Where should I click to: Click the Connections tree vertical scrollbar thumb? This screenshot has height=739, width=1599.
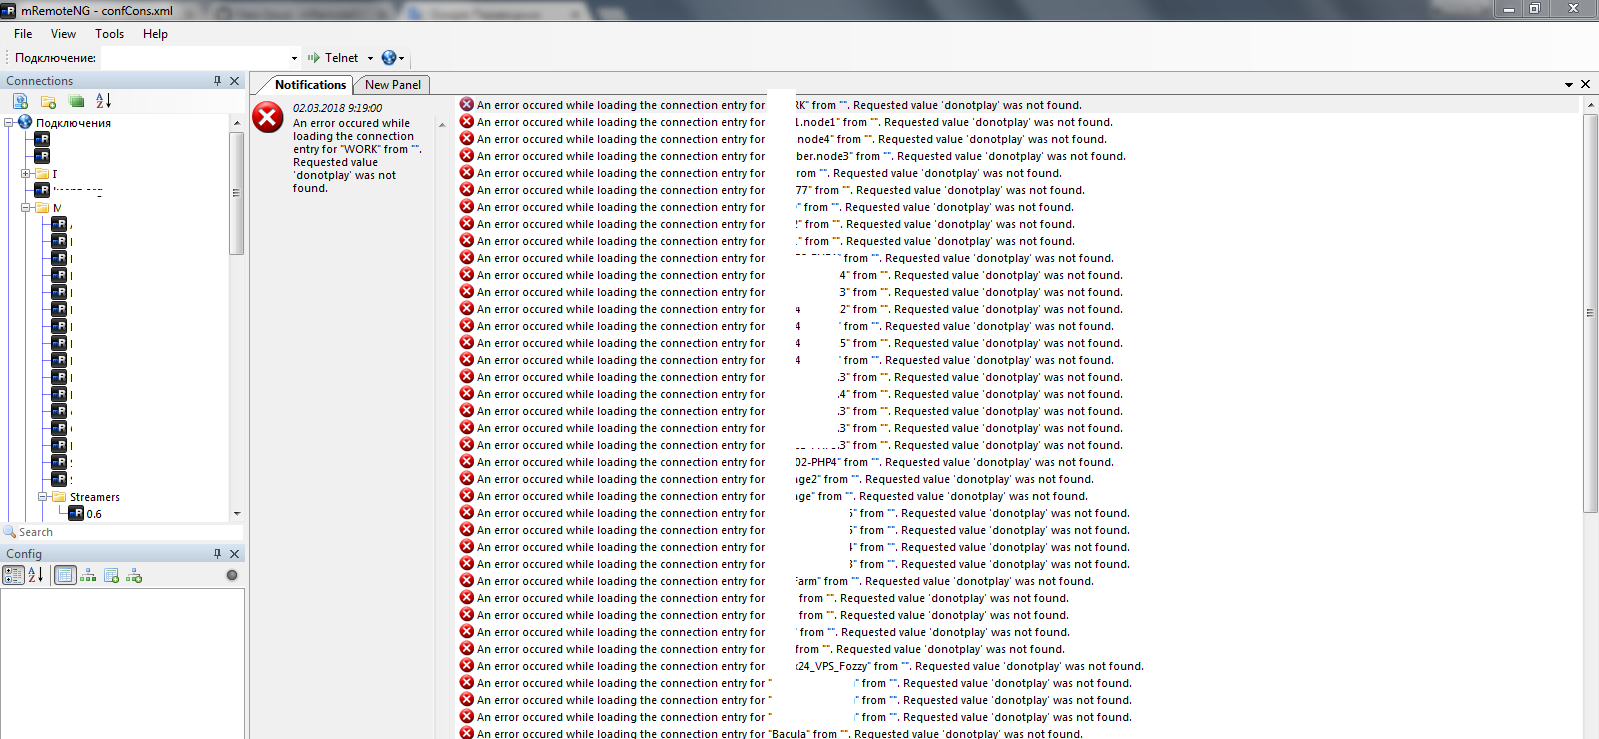(237, 193)
